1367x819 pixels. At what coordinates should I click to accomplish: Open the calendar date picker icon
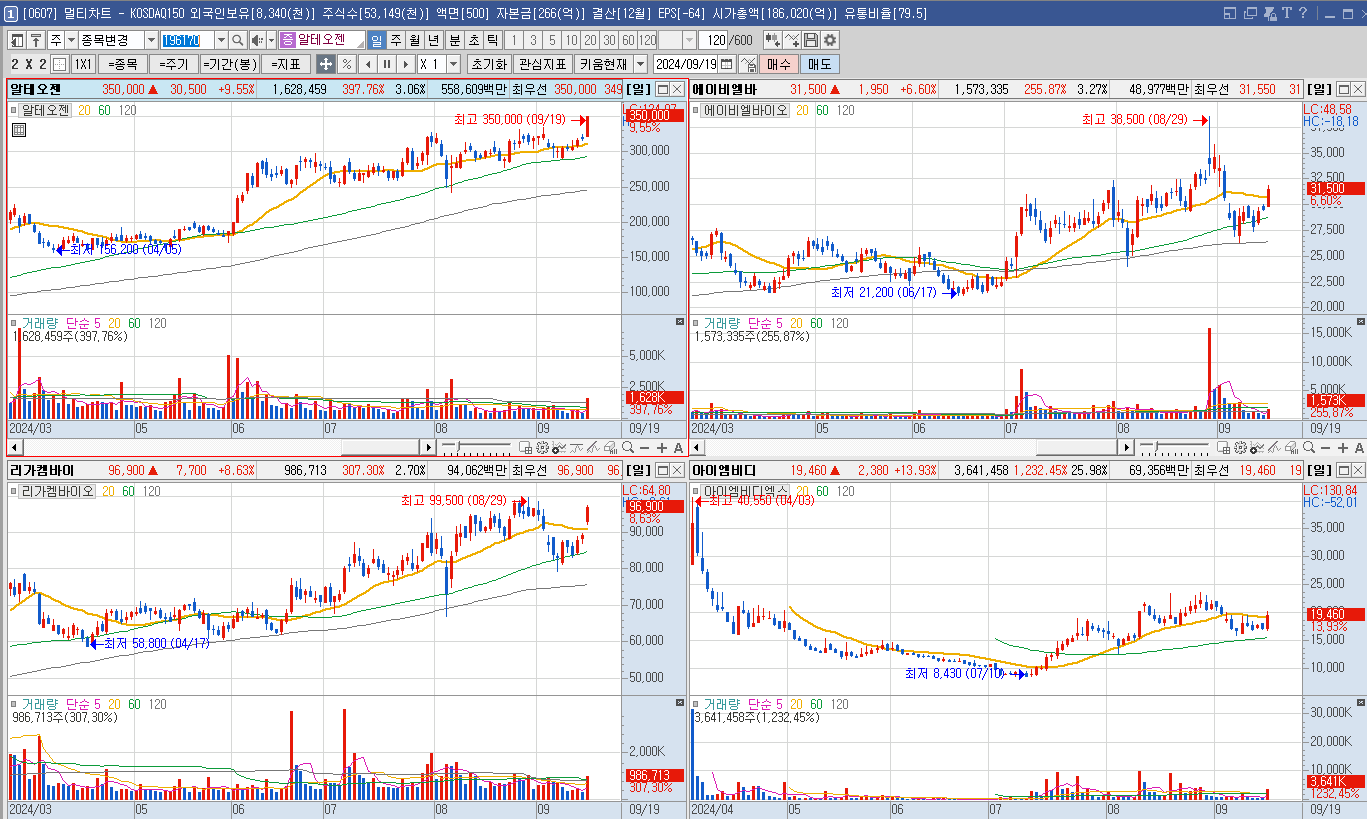727,64
